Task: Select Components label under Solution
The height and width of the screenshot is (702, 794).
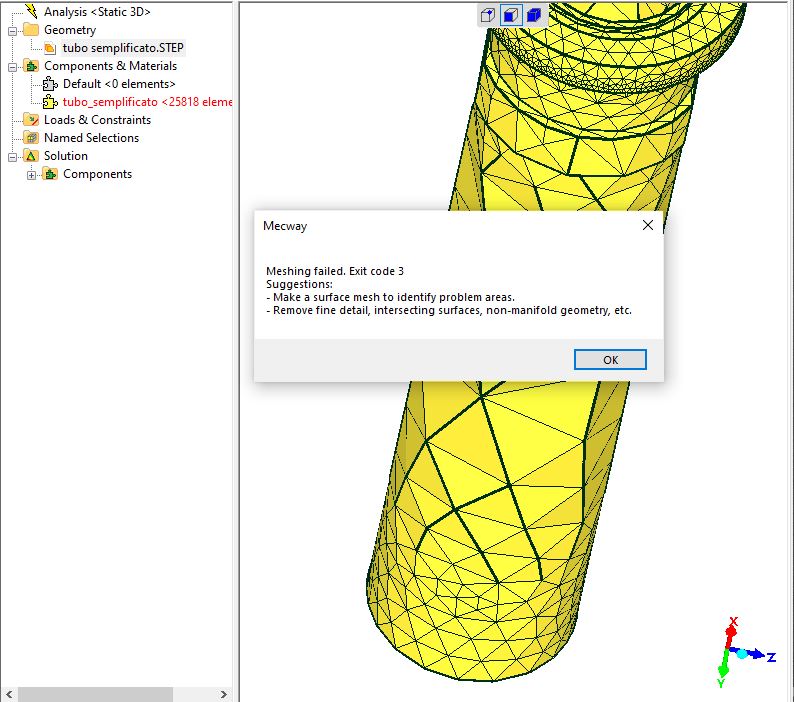Action: pos(97,174)
